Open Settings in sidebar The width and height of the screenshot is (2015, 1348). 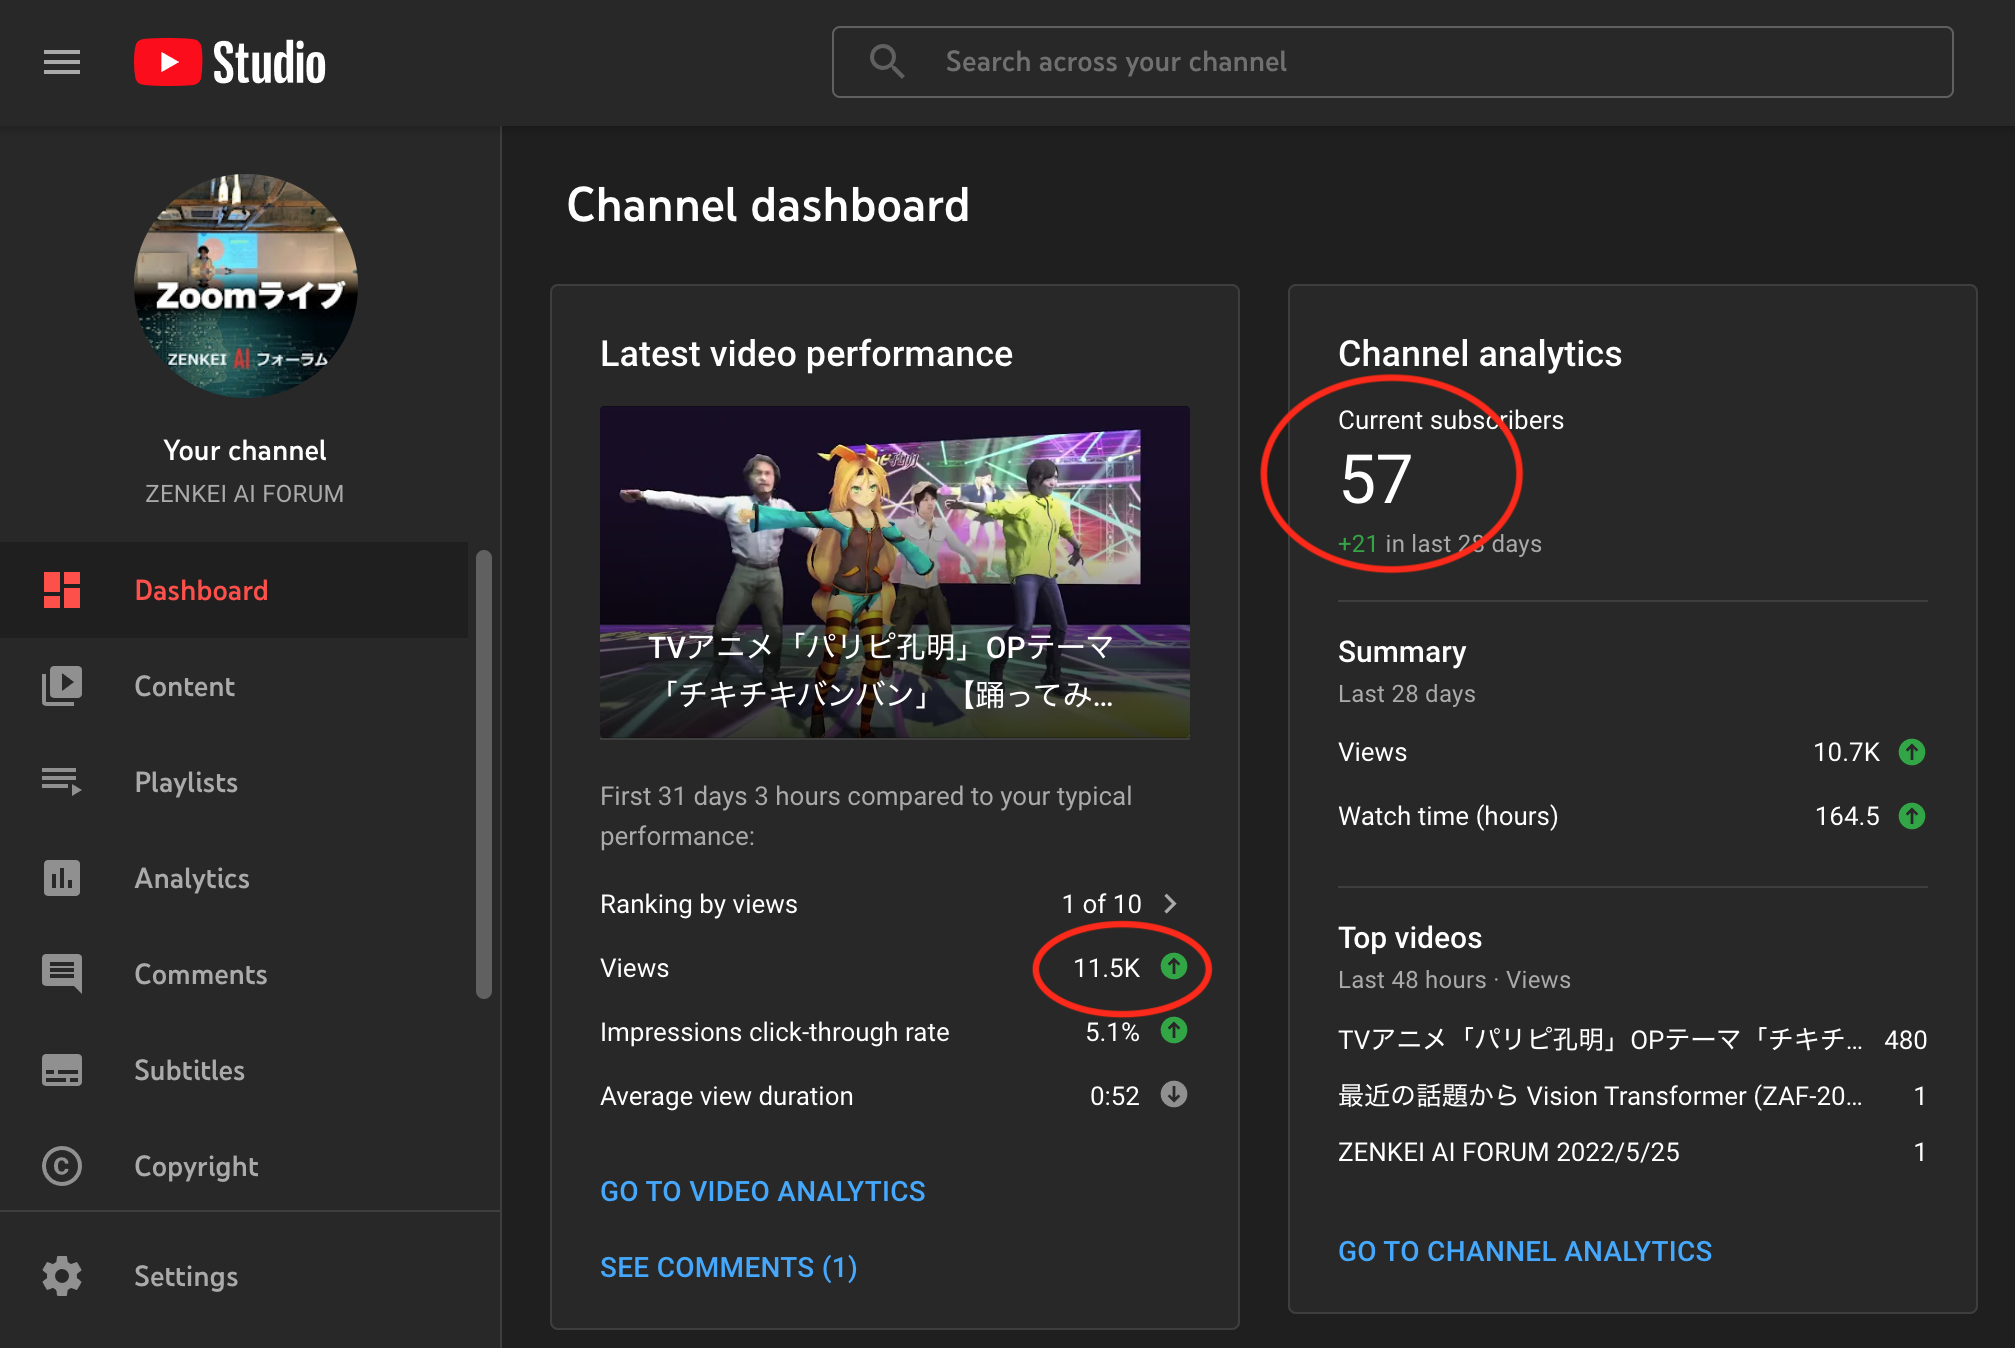tap(234, 1276)
